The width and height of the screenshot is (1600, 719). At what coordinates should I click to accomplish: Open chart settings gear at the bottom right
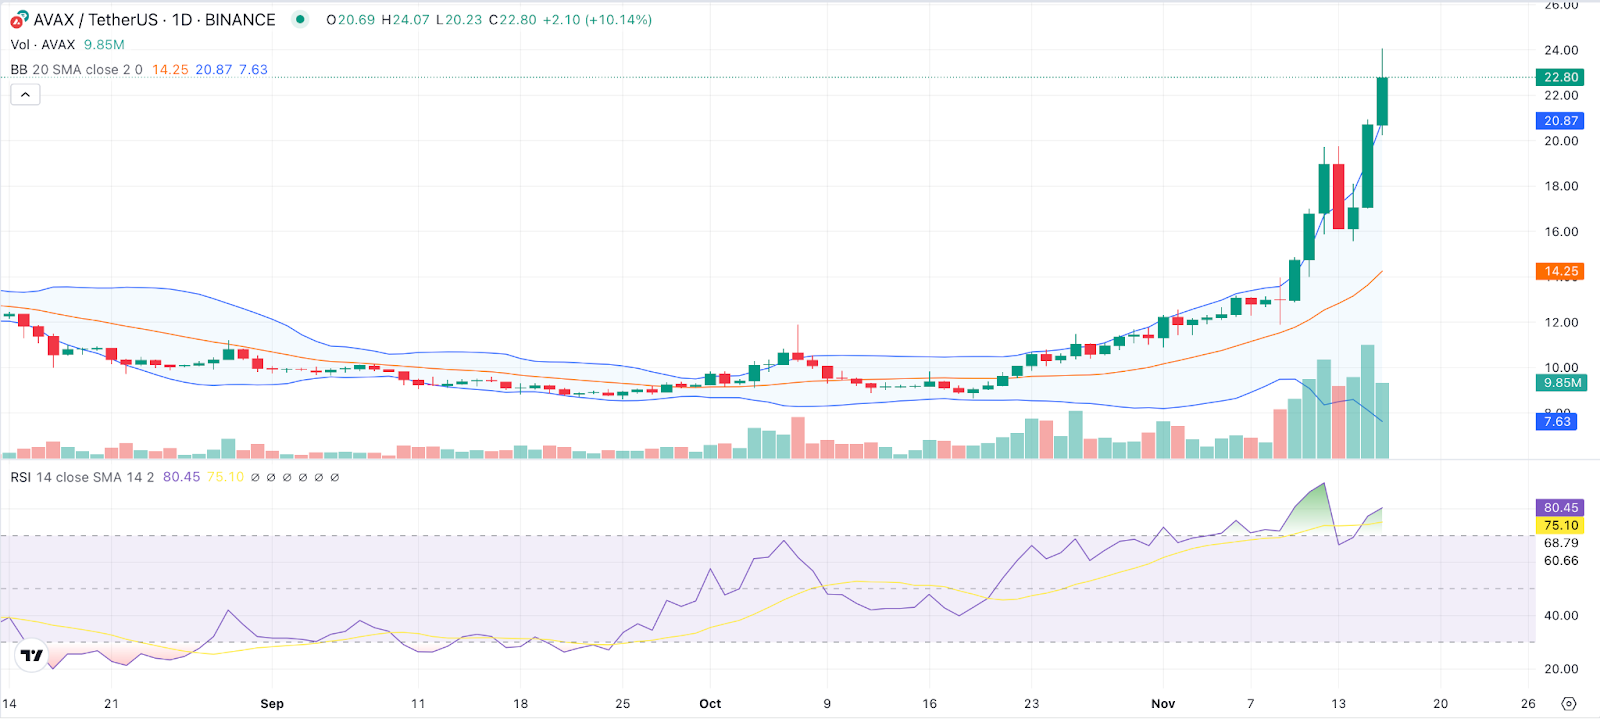point(1569,704)
